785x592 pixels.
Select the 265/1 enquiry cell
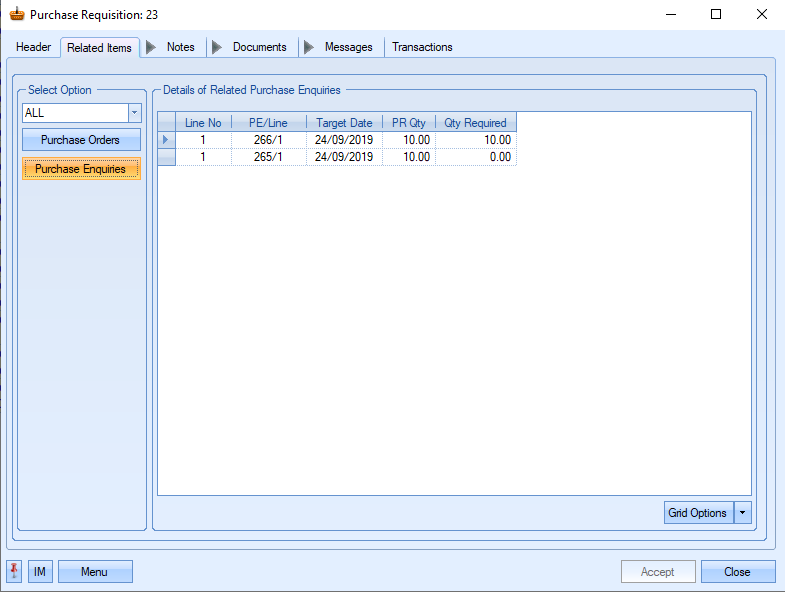click(x=267, y=157)
